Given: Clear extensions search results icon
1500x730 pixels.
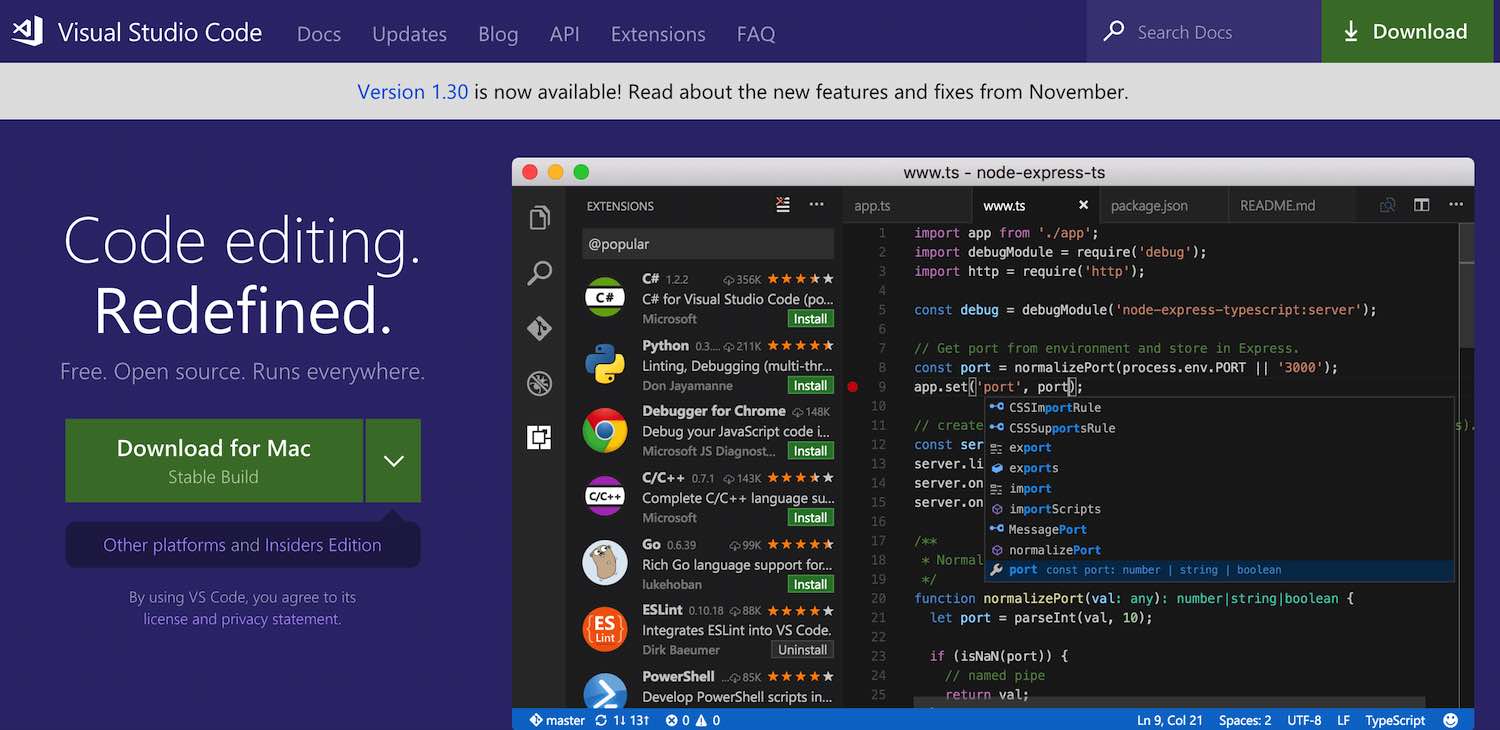Looking at the screenshot, I should pyautogui.click(x=783, y=205).
